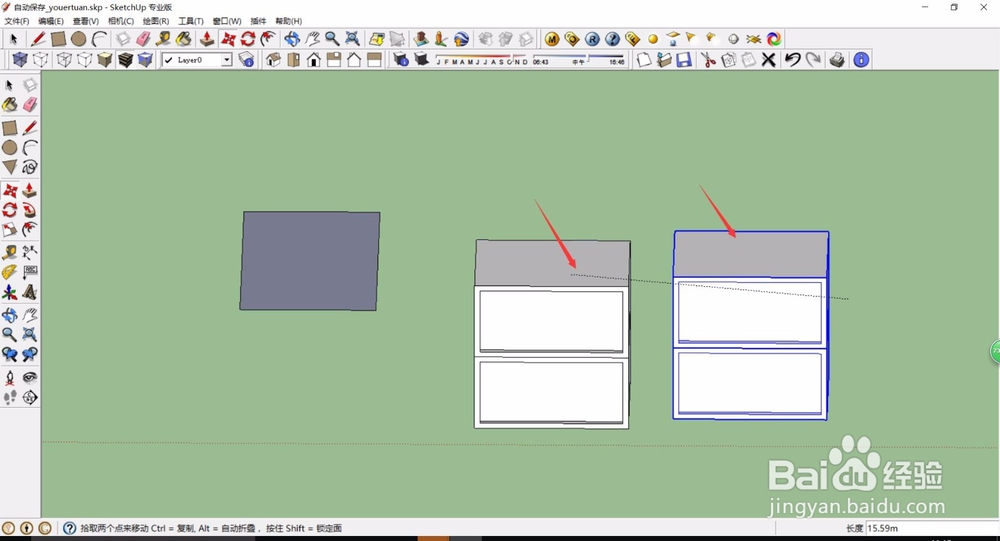Select the Section Plane tool
Image resolution: width=1000 pixels, height=541 pixels.
click(x=29, y=397)
